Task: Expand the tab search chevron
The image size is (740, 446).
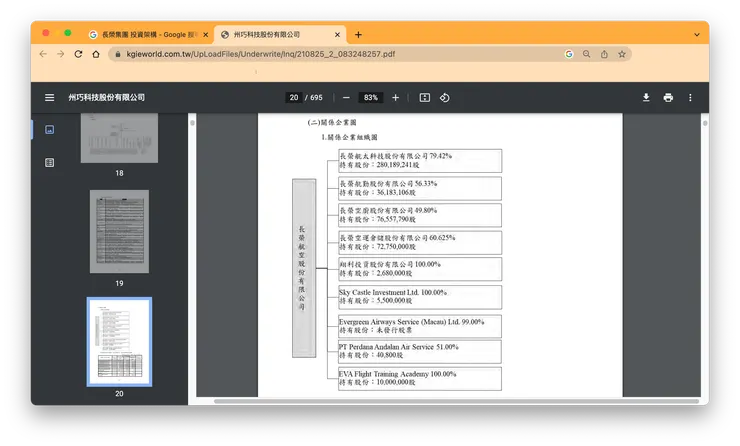Action: (697, 34)
